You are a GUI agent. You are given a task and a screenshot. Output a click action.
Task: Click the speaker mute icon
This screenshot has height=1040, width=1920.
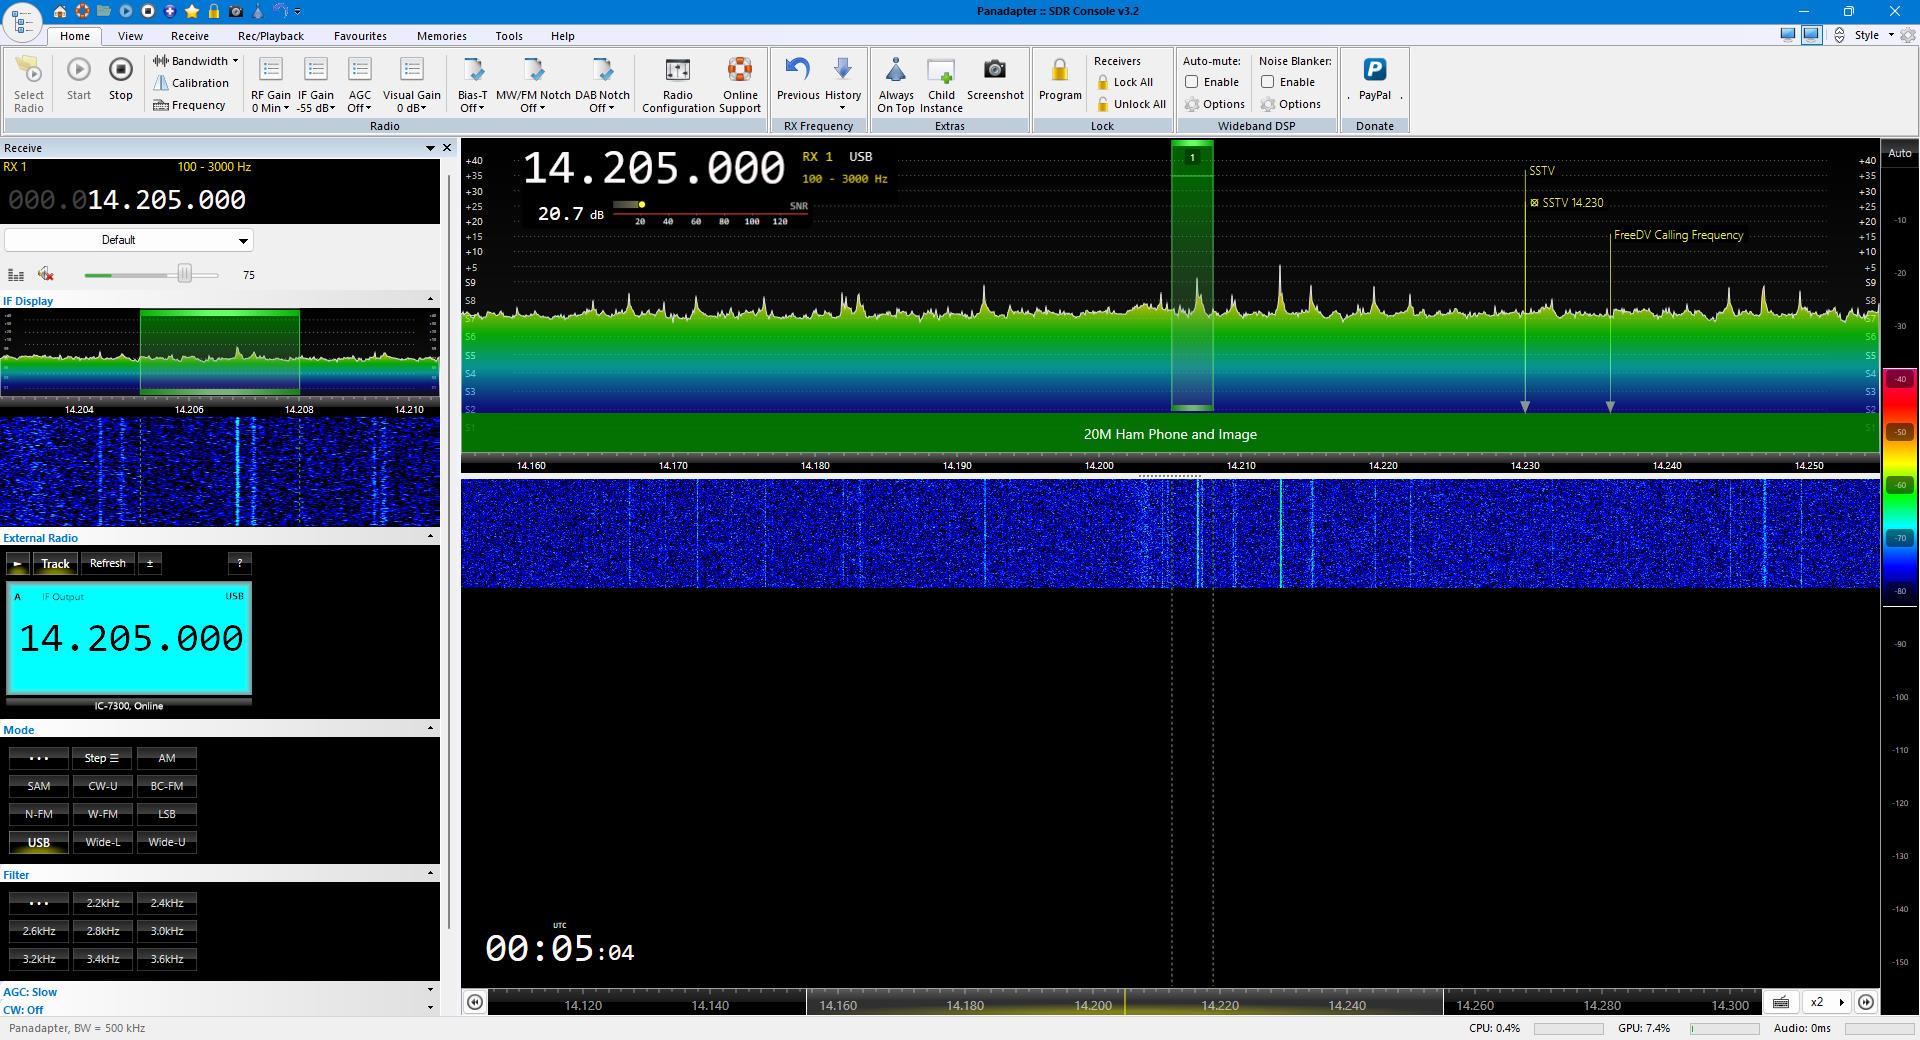[45, 274]
